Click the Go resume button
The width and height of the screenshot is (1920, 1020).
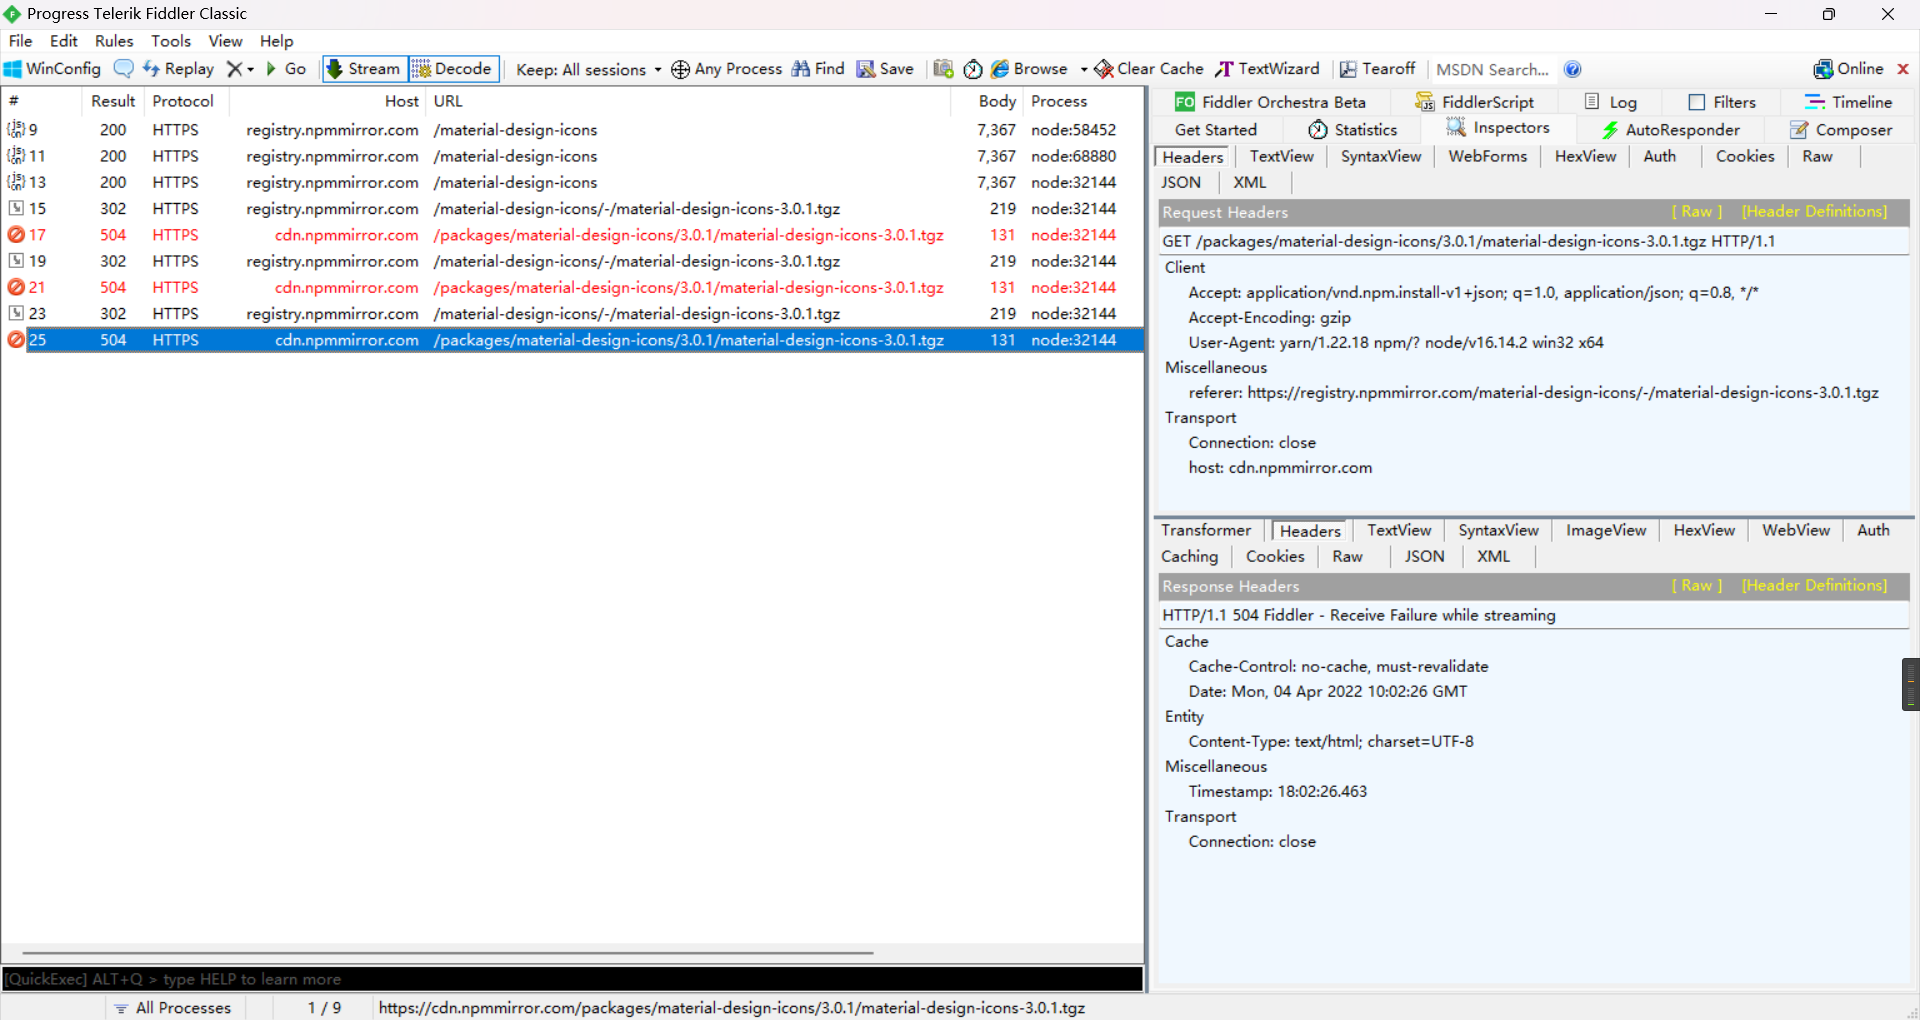point(286,69)
